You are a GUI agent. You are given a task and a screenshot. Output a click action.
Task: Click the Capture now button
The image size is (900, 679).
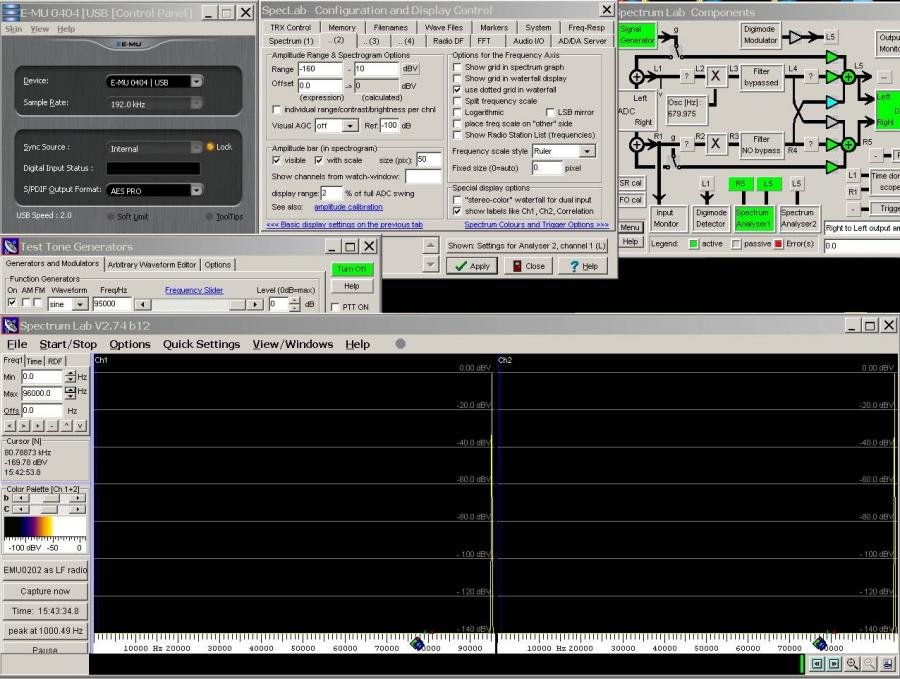[x=44, y=591]
